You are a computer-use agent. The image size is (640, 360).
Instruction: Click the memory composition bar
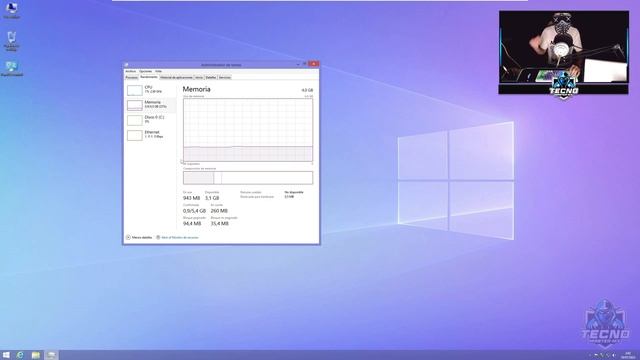248,178
